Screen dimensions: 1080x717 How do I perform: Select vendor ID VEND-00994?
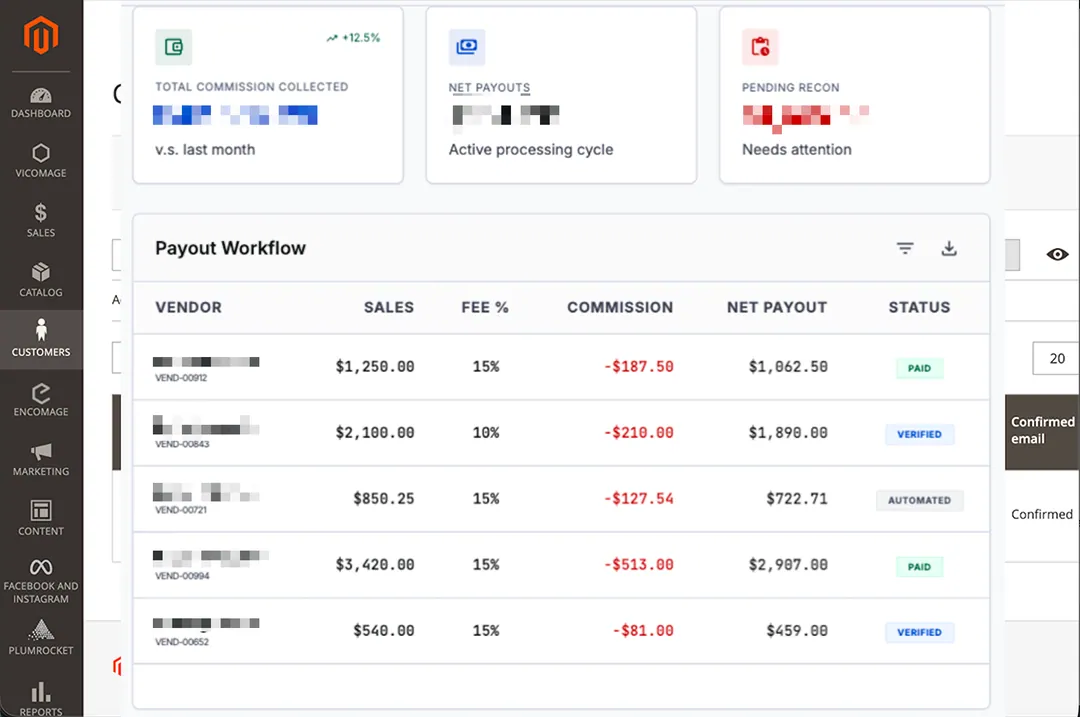[183, 576]
